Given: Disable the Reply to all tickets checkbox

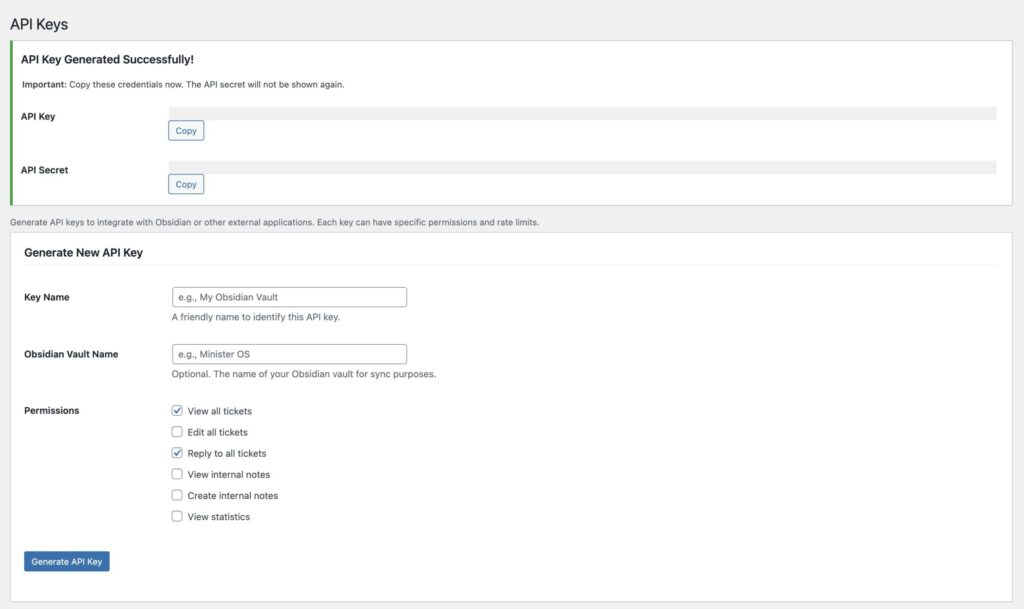Looking at the screenshot, I should pos(177,453).
